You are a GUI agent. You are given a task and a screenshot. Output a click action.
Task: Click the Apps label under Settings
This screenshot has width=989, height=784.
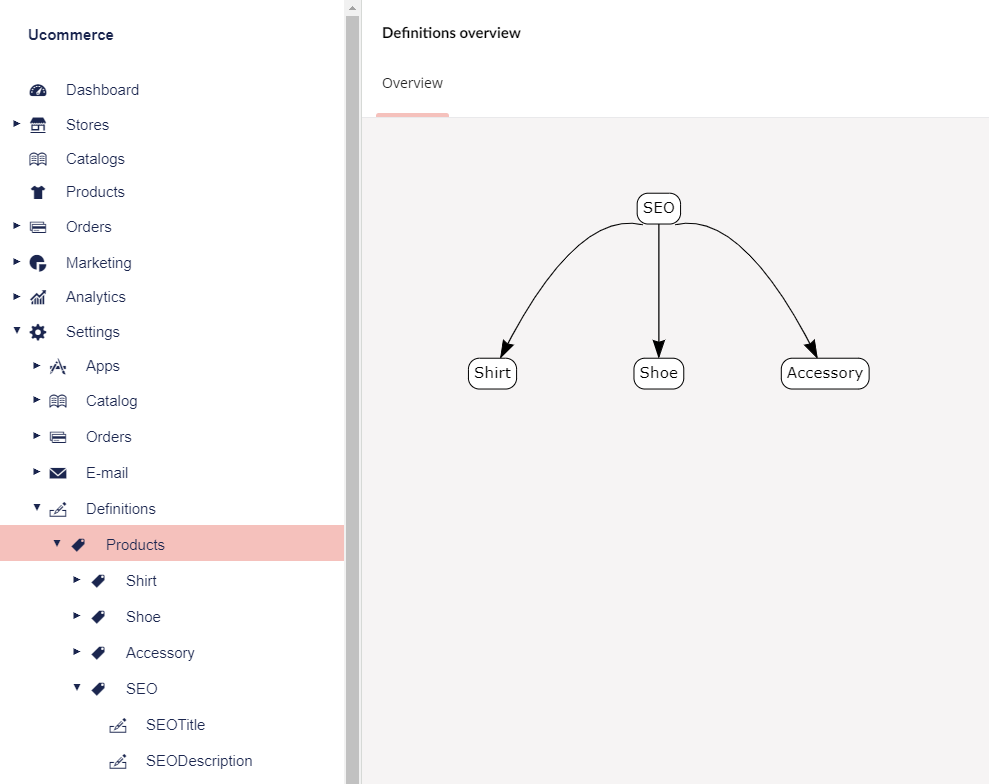pyautogui.click(x=102, y=366)
